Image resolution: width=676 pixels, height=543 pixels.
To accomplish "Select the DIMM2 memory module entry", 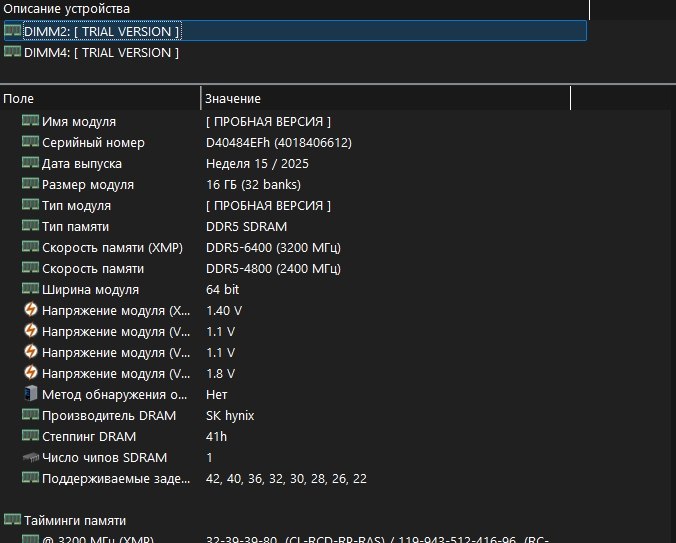I will coord(295,31).
